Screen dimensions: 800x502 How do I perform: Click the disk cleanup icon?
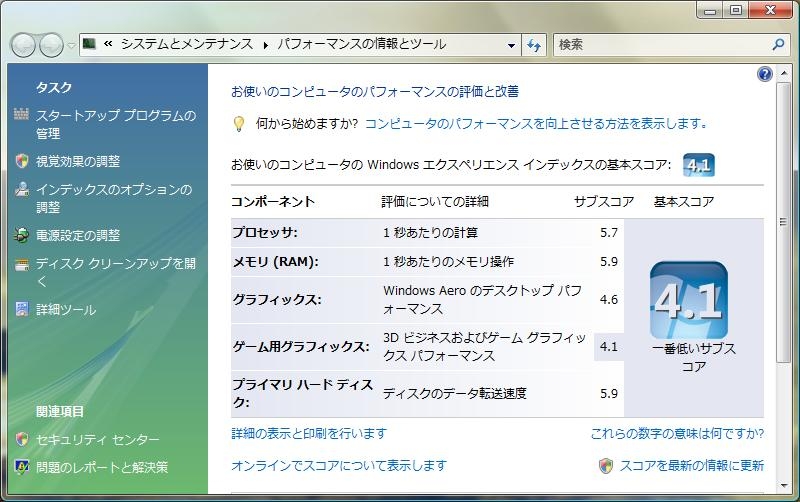[21, 264]
